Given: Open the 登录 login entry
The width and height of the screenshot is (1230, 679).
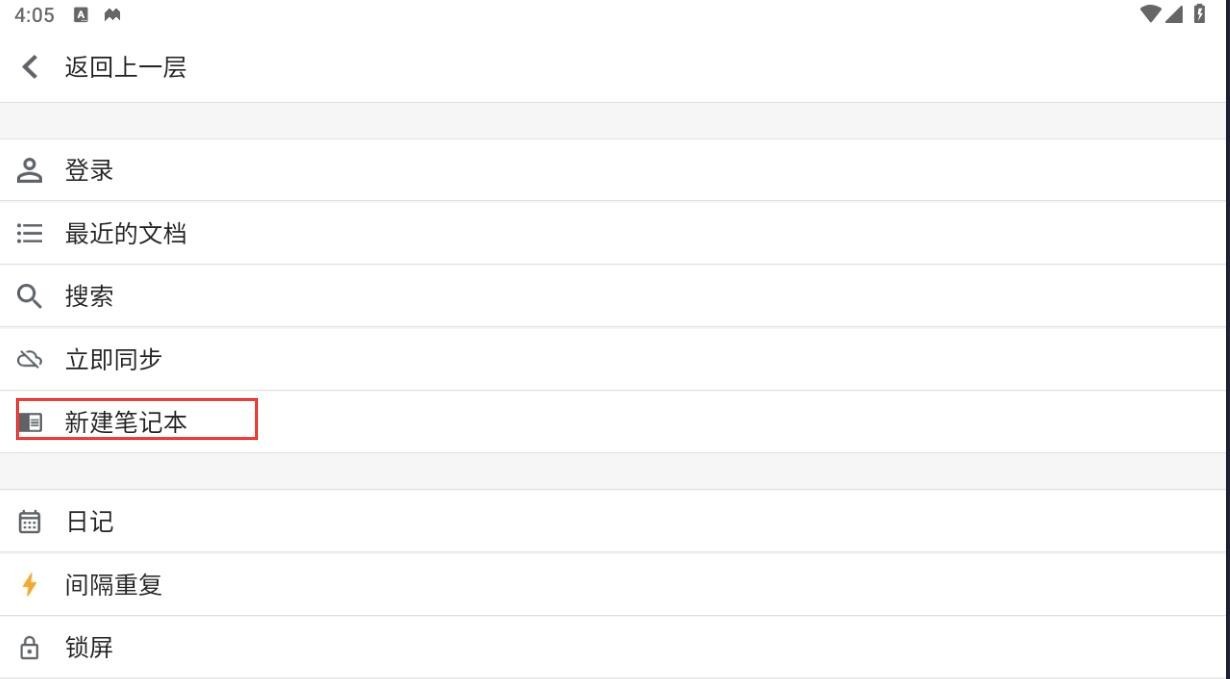Looking at the screenshot, I should pyautogui.click(x=89, y=170).
